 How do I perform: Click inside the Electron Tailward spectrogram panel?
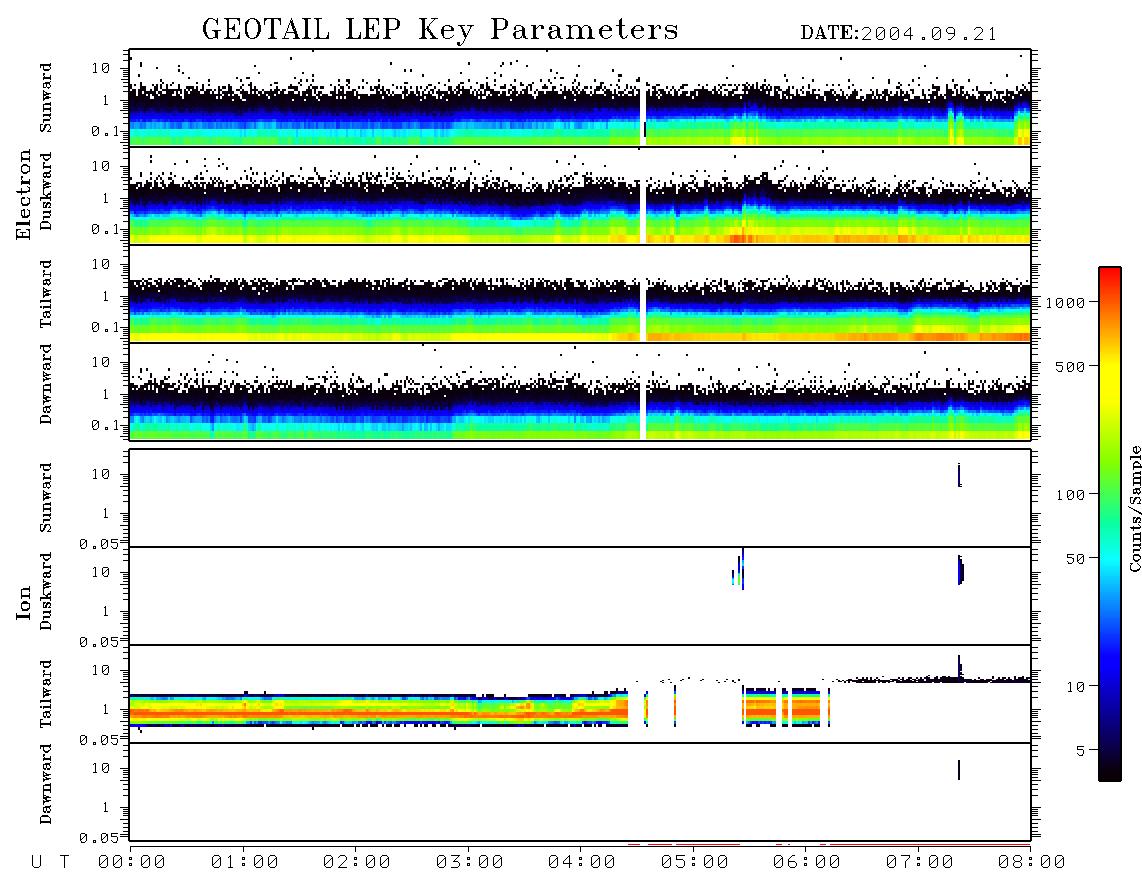(580, 294)
